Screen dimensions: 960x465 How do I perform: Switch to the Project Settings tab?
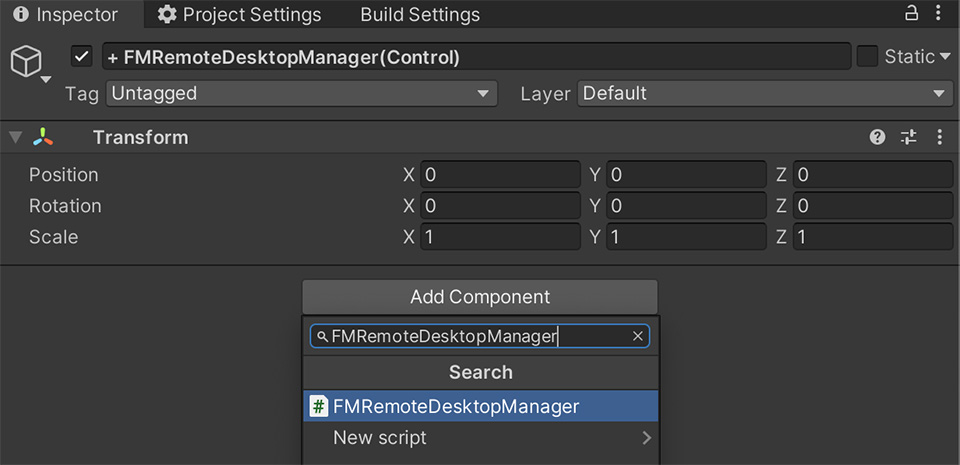pyautogui.click(x=240, y=15)
